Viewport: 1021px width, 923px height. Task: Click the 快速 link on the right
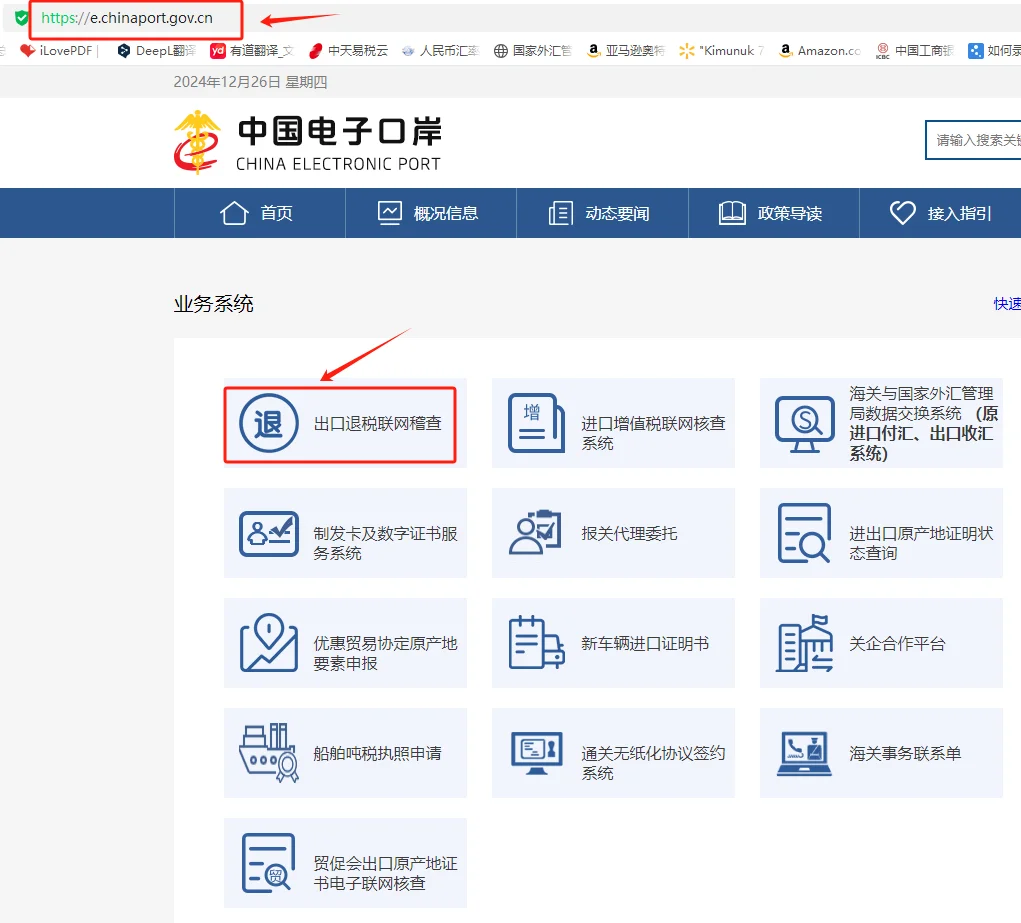click(1007, 303)
